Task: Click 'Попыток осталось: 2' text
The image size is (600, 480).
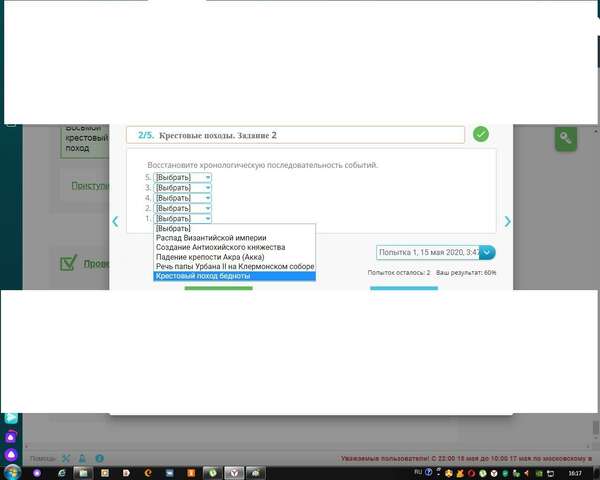Action: (x=399, y=273)
